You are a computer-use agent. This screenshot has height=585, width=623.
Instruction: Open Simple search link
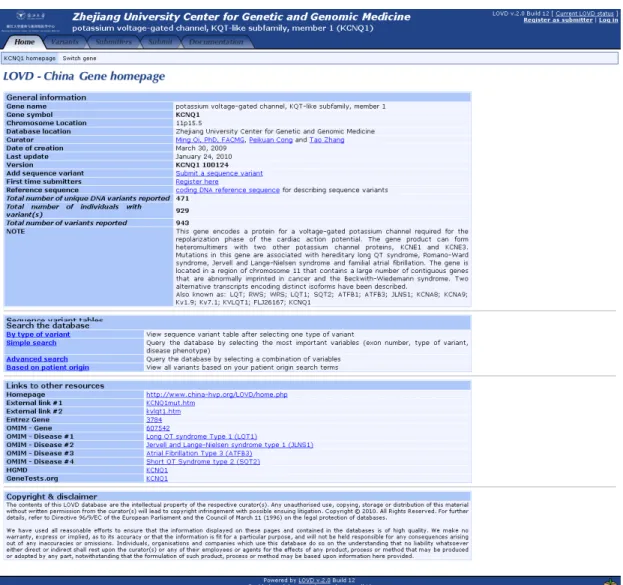coord(31,343)
